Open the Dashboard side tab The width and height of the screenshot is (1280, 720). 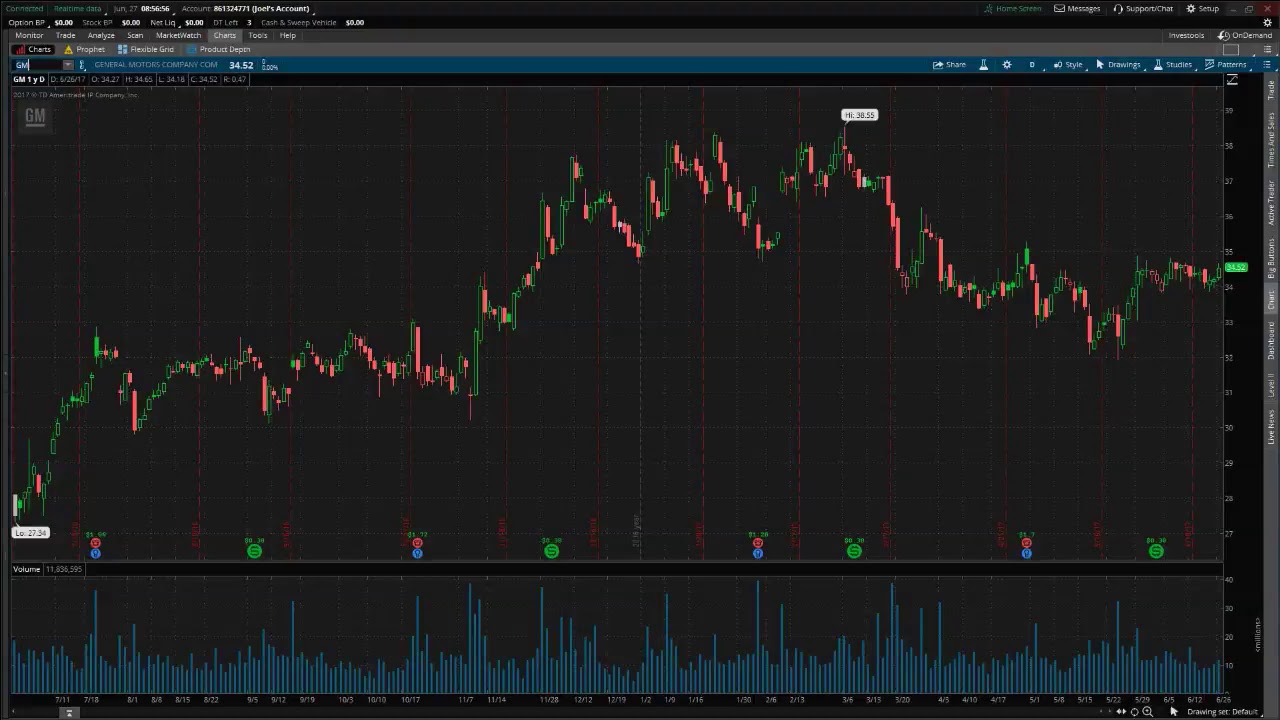pyautogui.click(x=1271, y=341)
